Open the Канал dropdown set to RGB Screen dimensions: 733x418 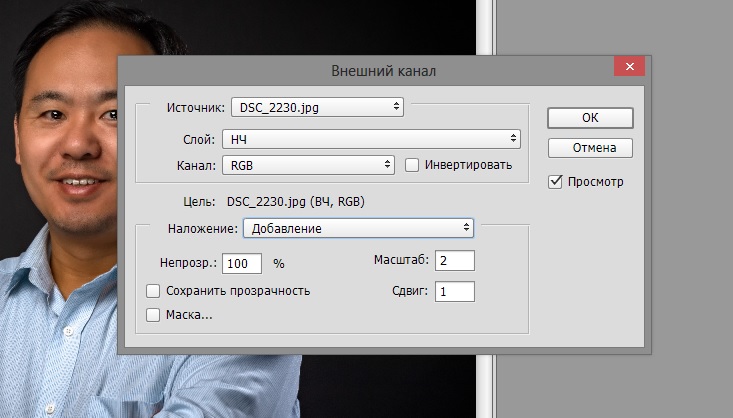308,165
